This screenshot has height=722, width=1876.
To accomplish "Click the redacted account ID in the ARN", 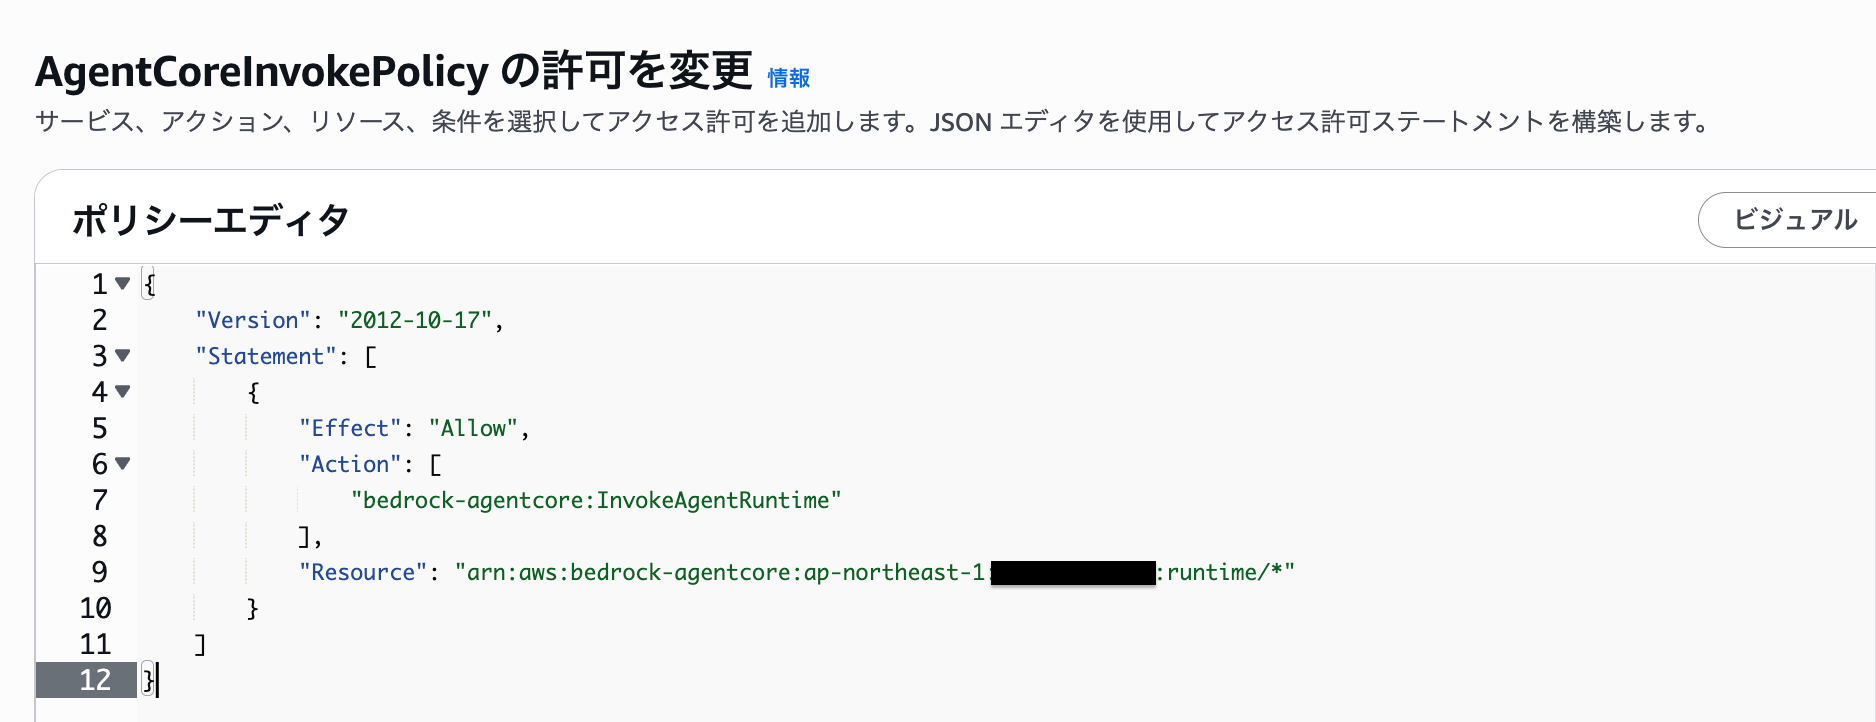I will [1072, 573].
